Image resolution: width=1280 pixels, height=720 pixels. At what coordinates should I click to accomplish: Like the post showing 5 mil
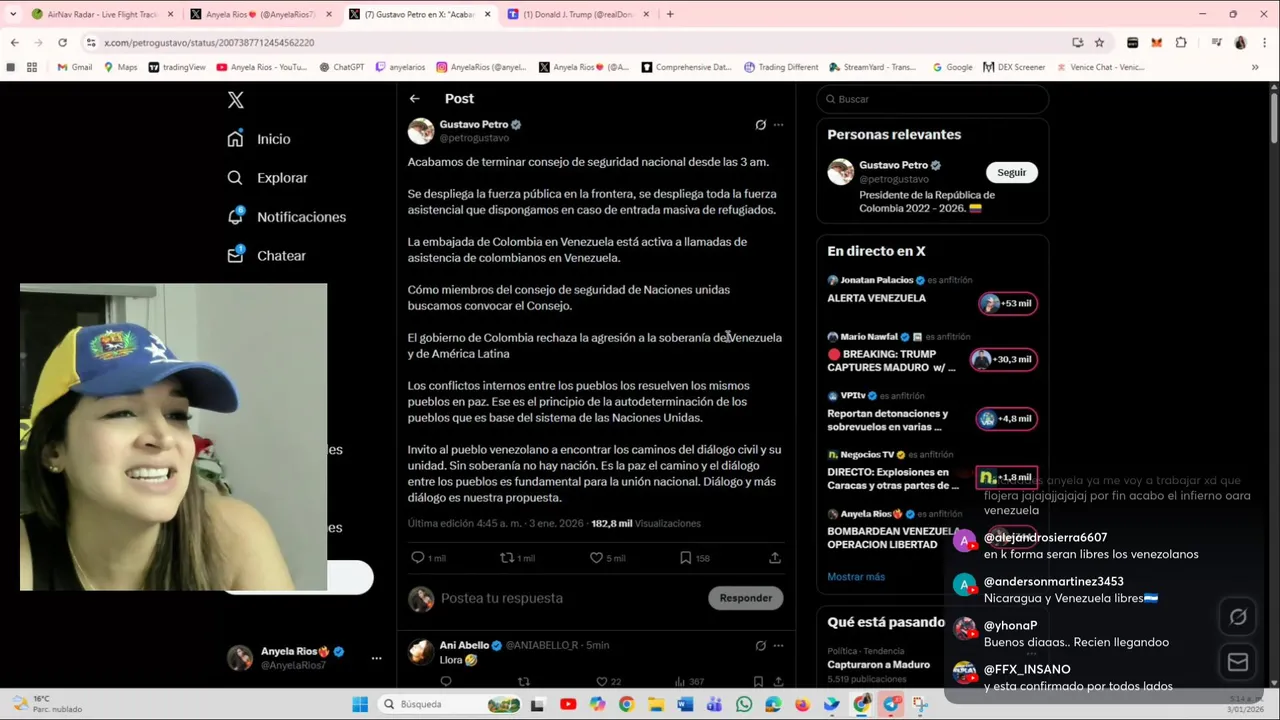point(607,558)
